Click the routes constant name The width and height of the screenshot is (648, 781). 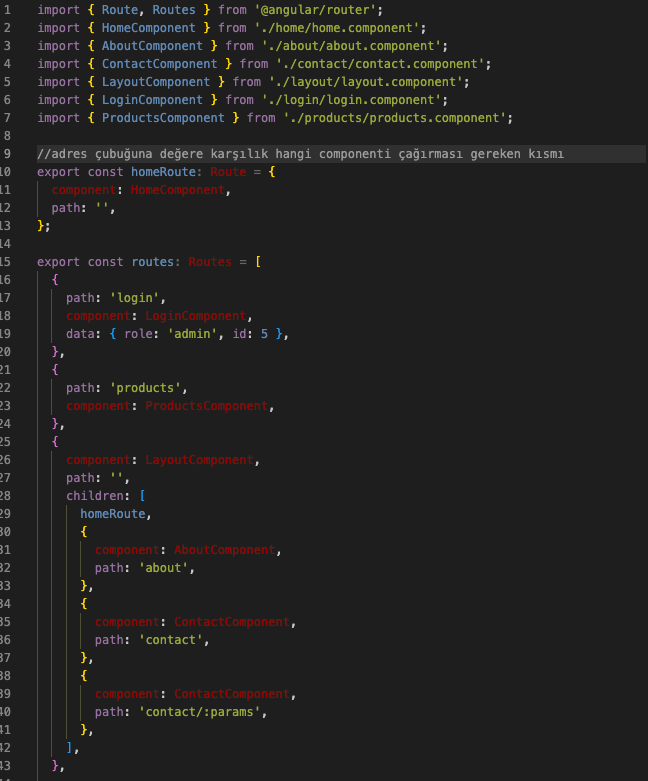tap(152, 262)
